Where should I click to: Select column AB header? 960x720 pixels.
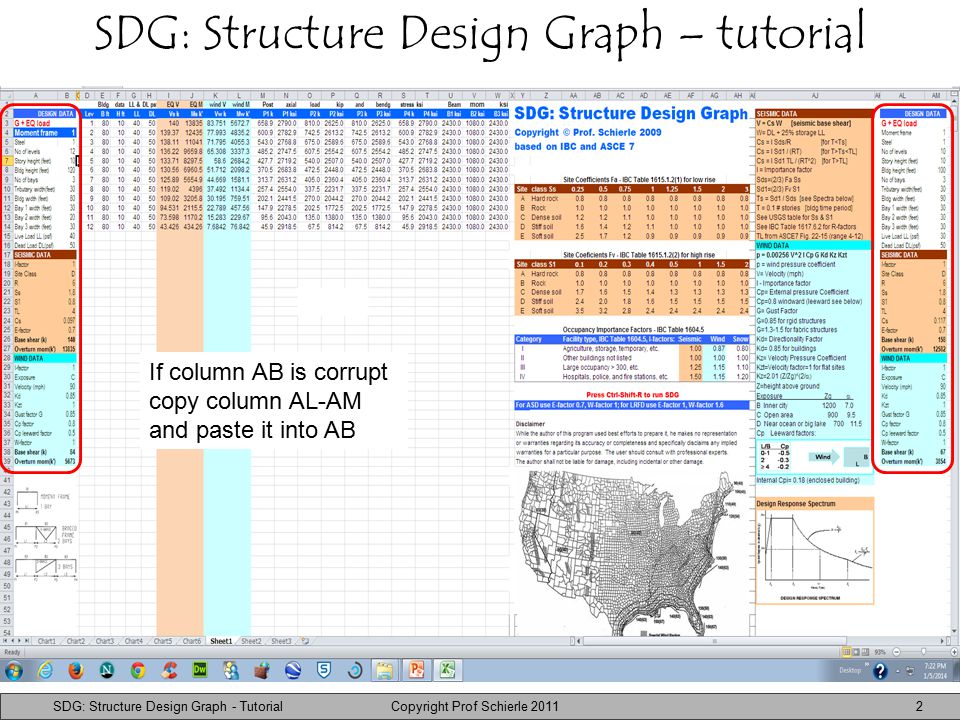(x=596, y=96)
